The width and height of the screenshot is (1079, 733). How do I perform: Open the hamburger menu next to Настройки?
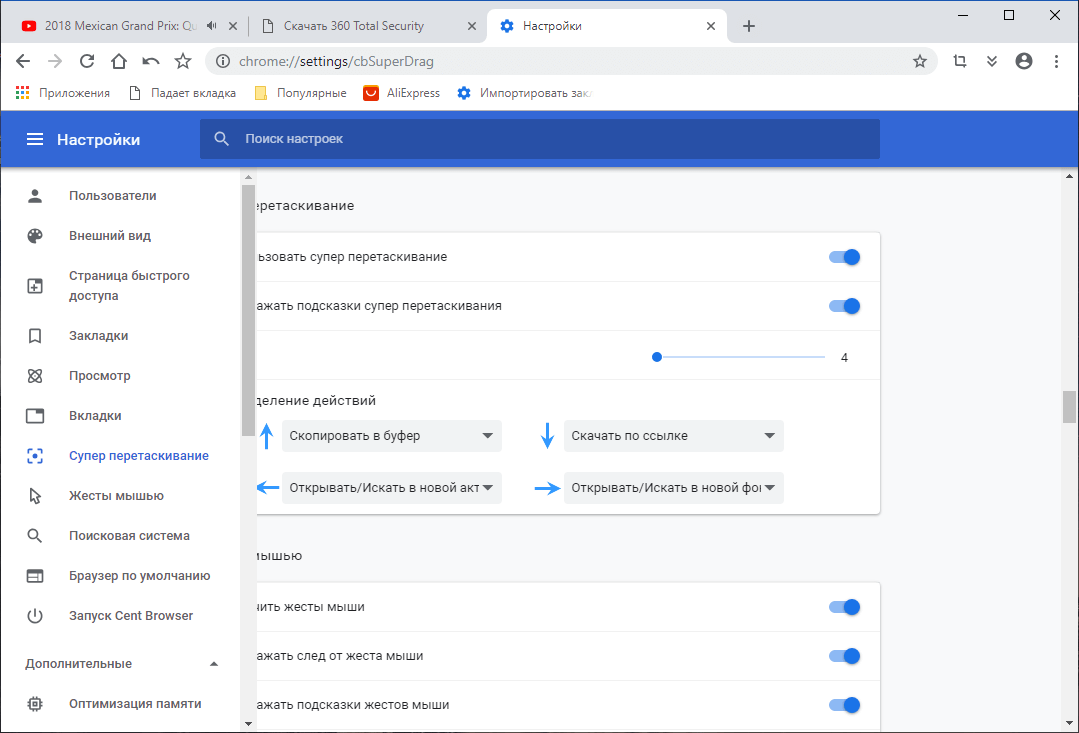pyautogui.click(x=35, y=139)
